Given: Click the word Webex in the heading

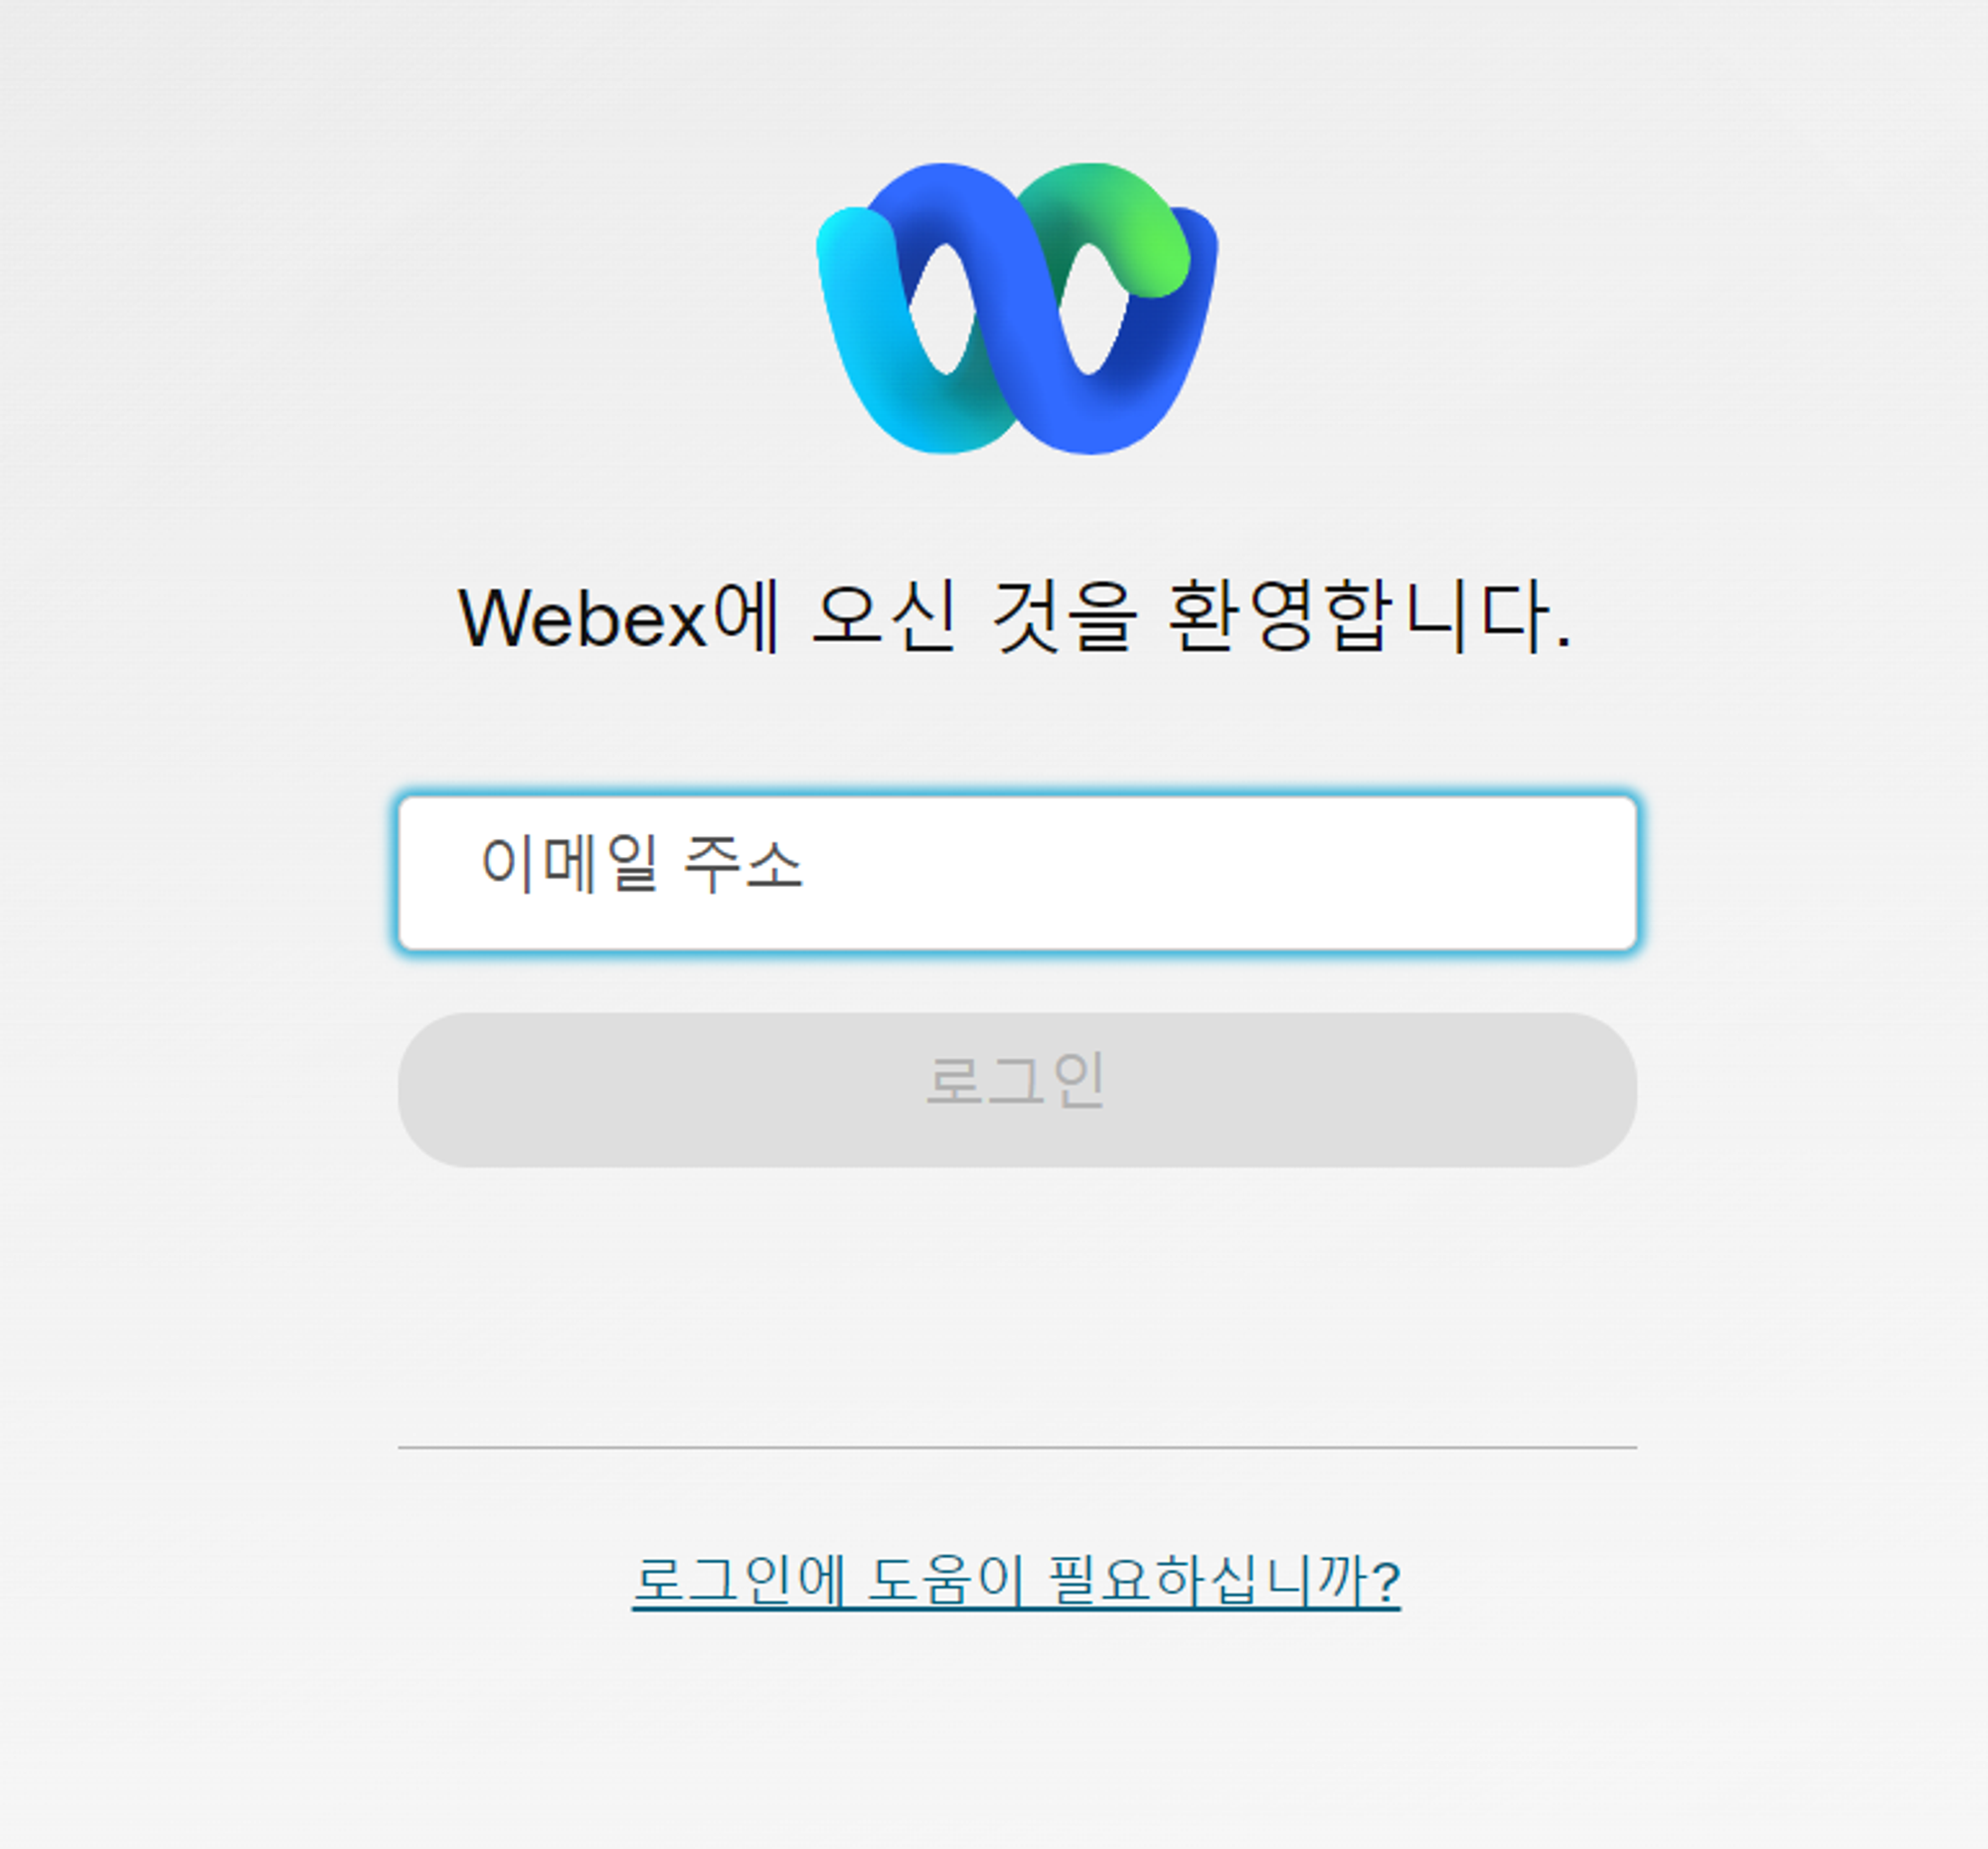Looking at the screenshot, I should tap(583, 619).
